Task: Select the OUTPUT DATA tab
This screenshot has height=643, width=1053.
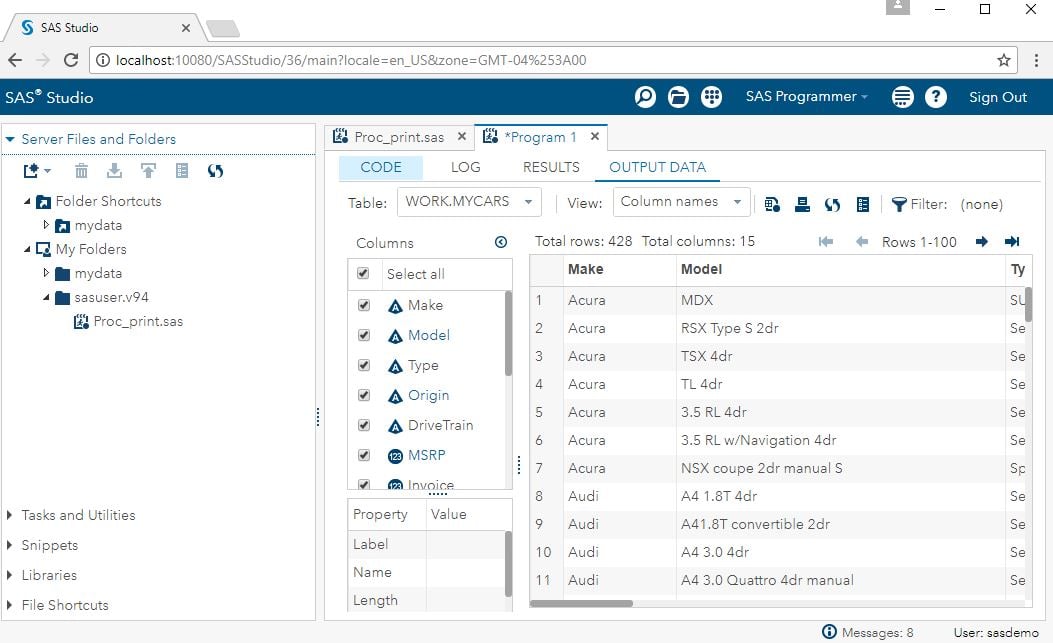Action: pos(657,167)
